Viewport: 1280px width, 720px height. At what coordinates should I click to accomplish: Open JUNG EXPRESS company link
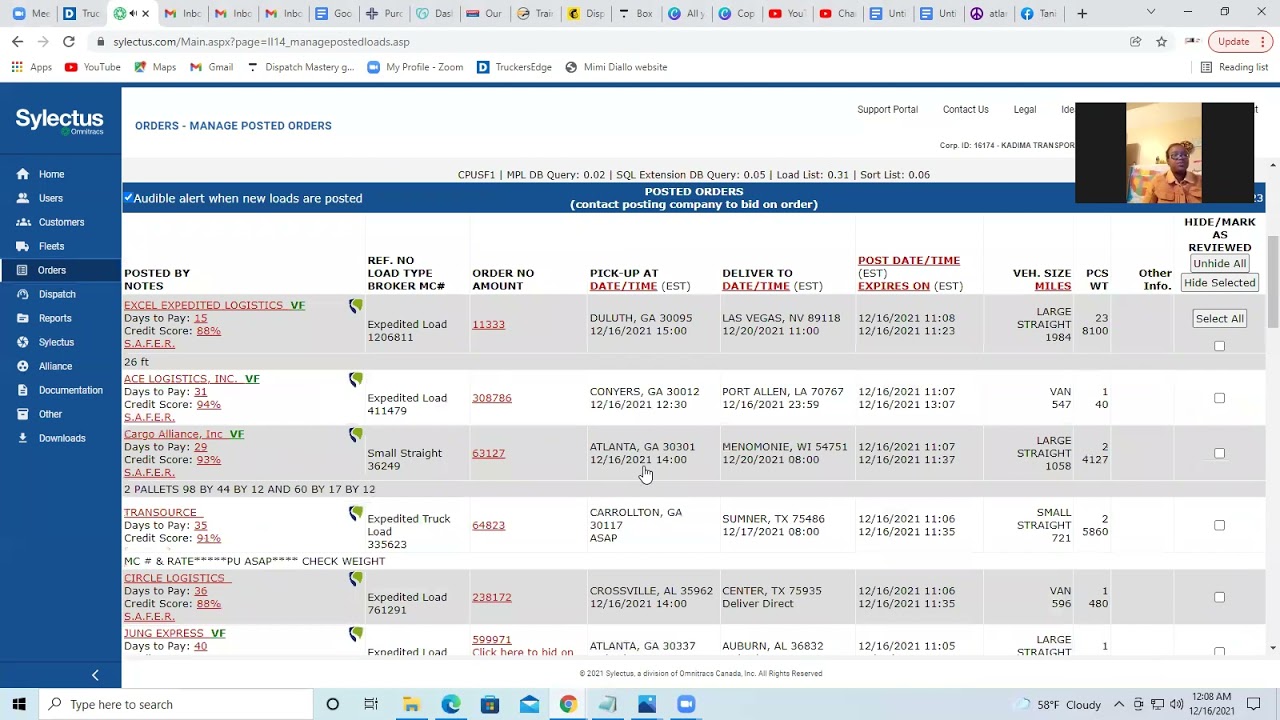pos(163,633)
